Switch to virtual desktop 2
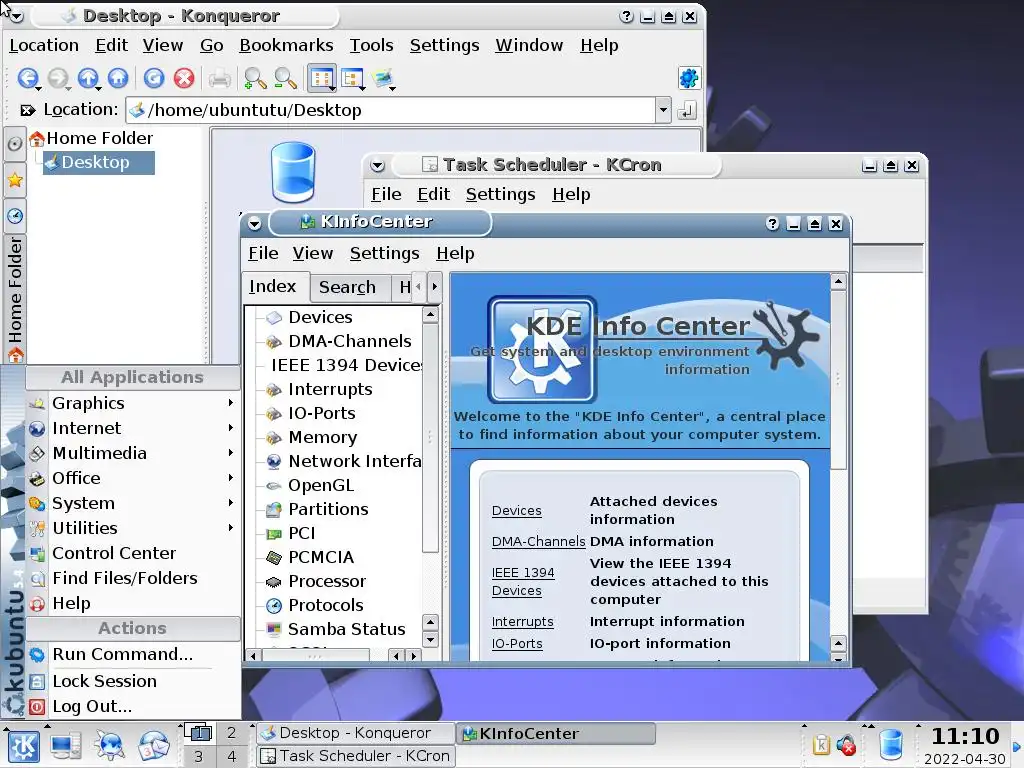This screenshot has width=1024, height=768. (x=231, y=733)
